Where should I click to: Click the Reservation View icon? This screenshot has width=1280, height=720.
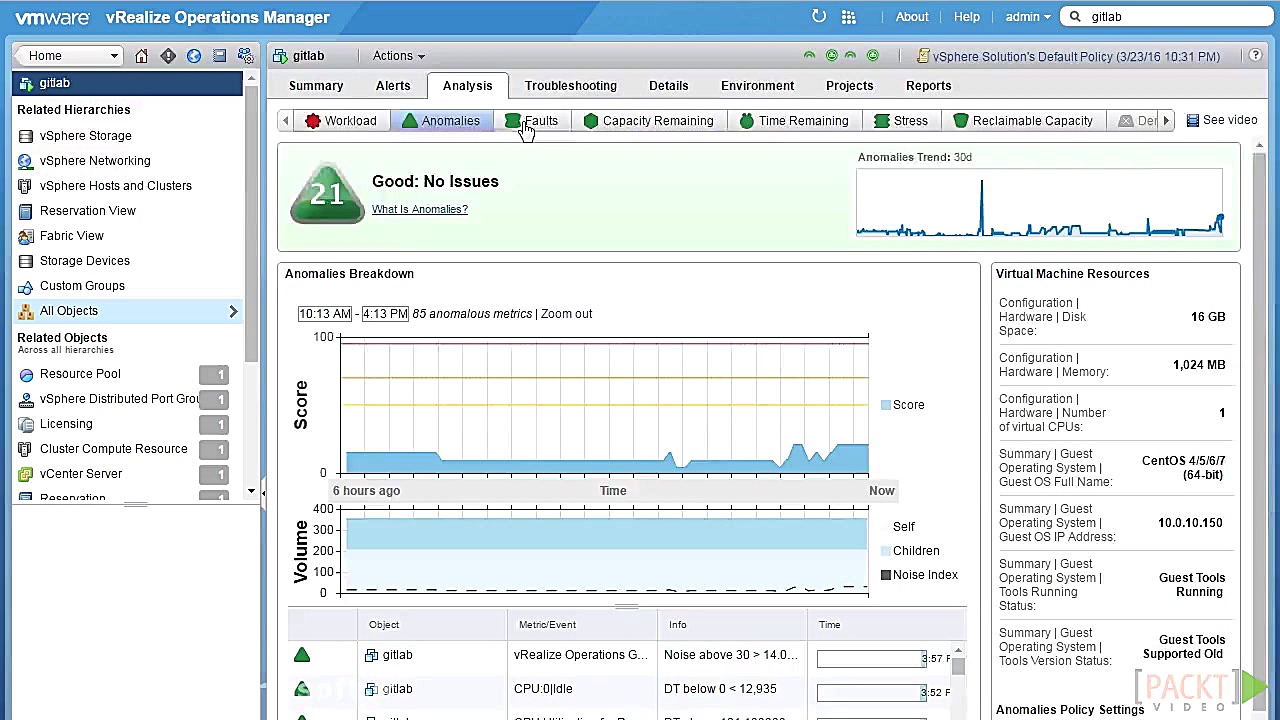[26, 211]
